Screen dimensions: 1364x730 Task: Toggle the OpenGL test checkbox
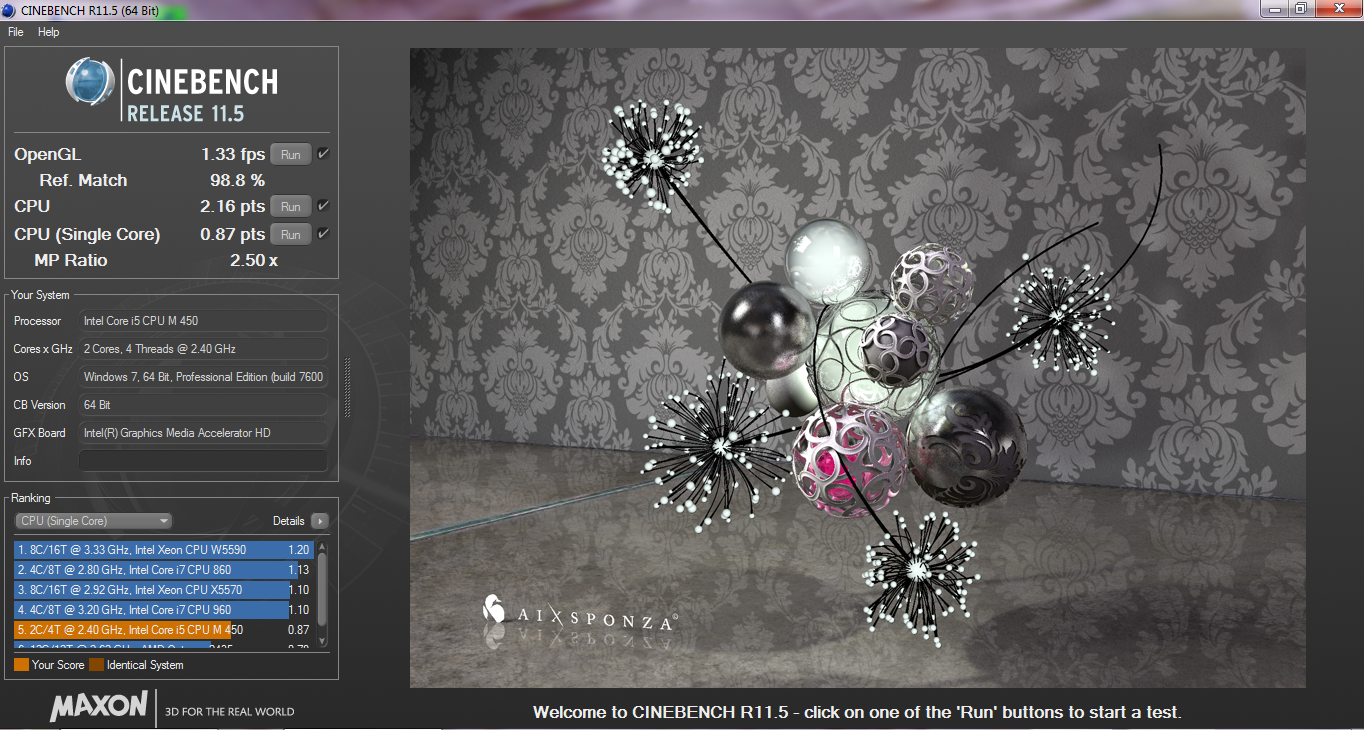point(323,154)
